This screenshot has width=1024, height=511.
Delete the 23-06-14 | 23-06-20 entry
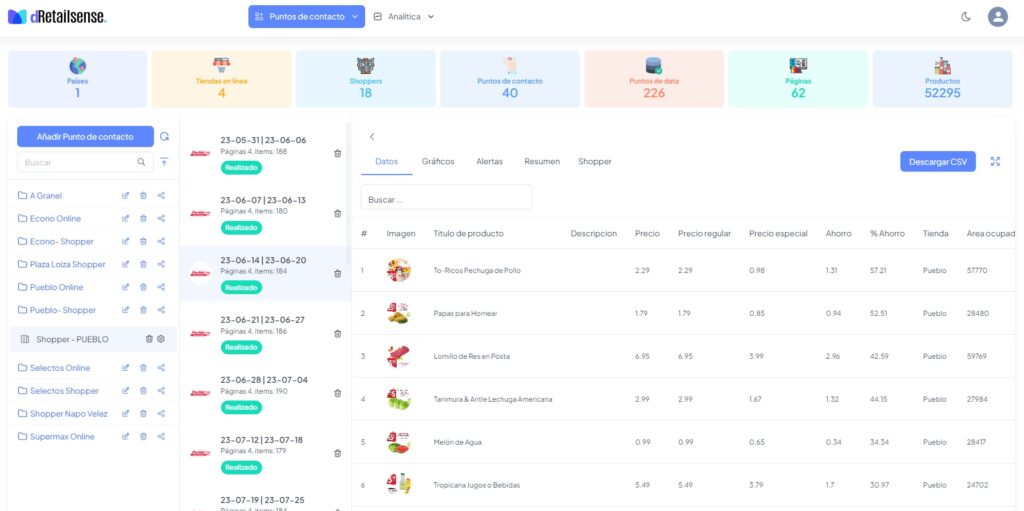[338, 274]
